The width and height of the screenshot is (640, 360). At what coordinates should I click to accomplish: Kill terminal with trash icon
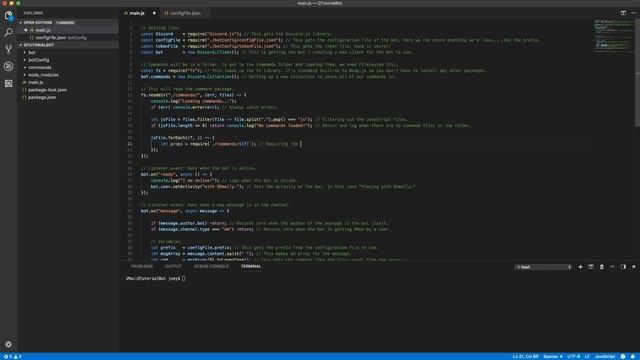602,267
